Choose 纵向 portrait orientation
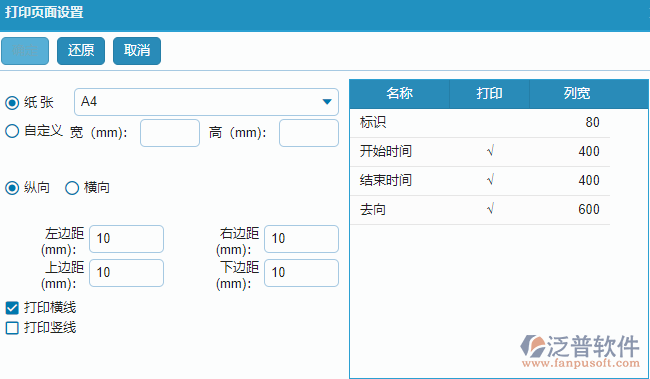The image size is (650, 379). pos(12,188)
